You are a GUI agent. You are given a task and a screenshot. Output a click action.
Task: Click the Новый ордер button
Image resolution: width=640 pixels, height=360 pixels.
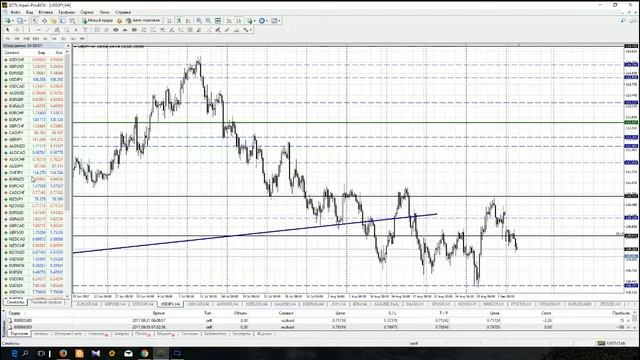coord(98,20)
